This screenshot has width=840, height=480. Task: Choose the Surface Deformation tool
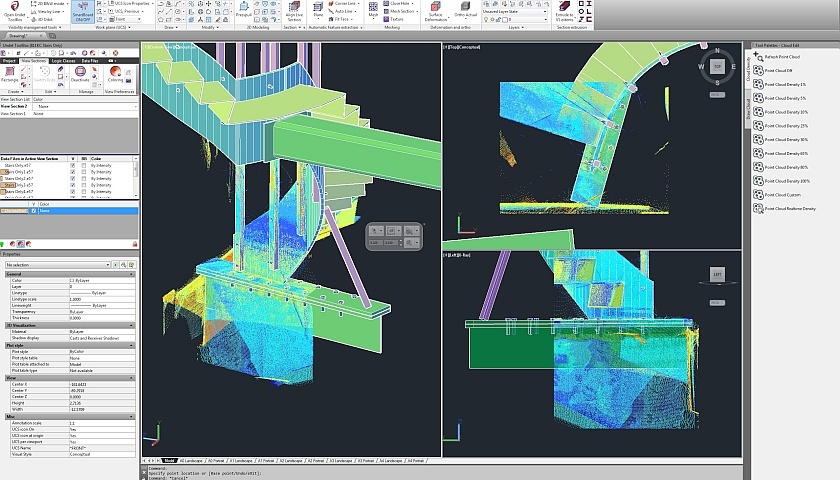tap(436, 11)
